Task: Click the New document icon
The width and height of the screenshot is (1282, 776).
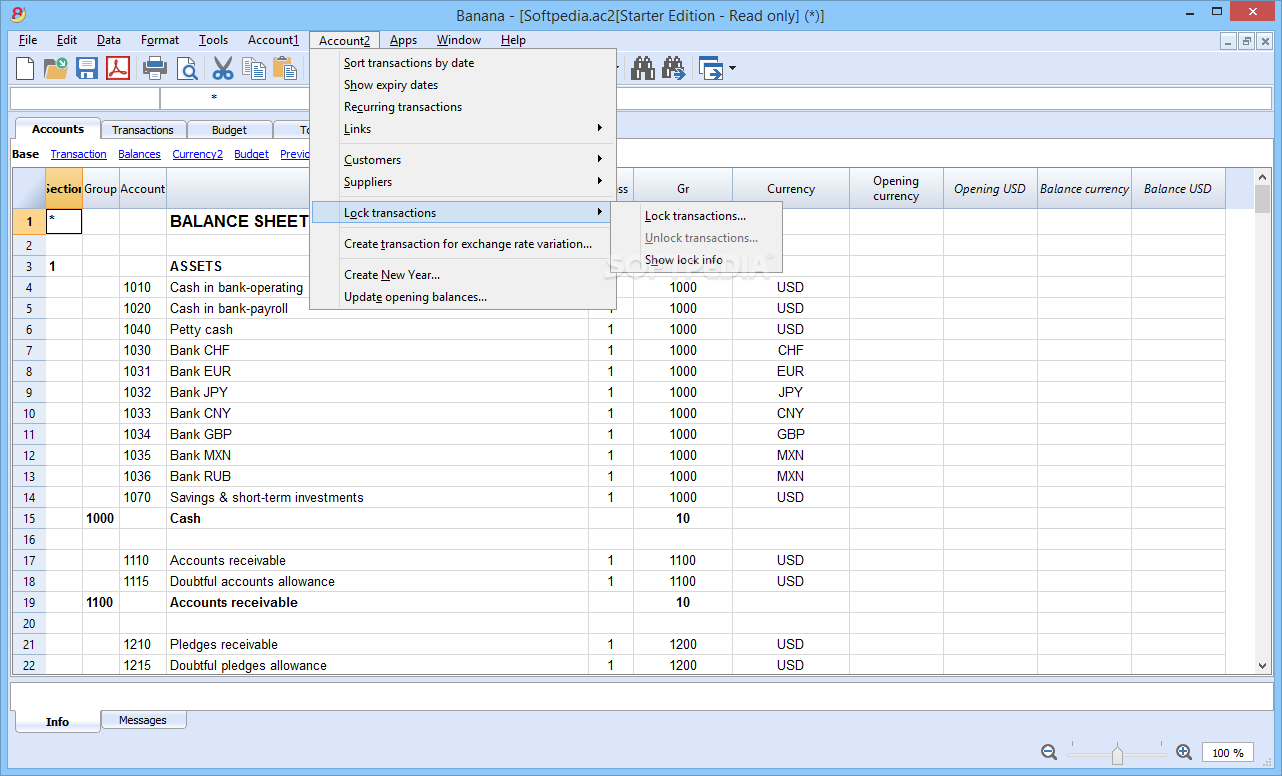Action: pos(25,68)
